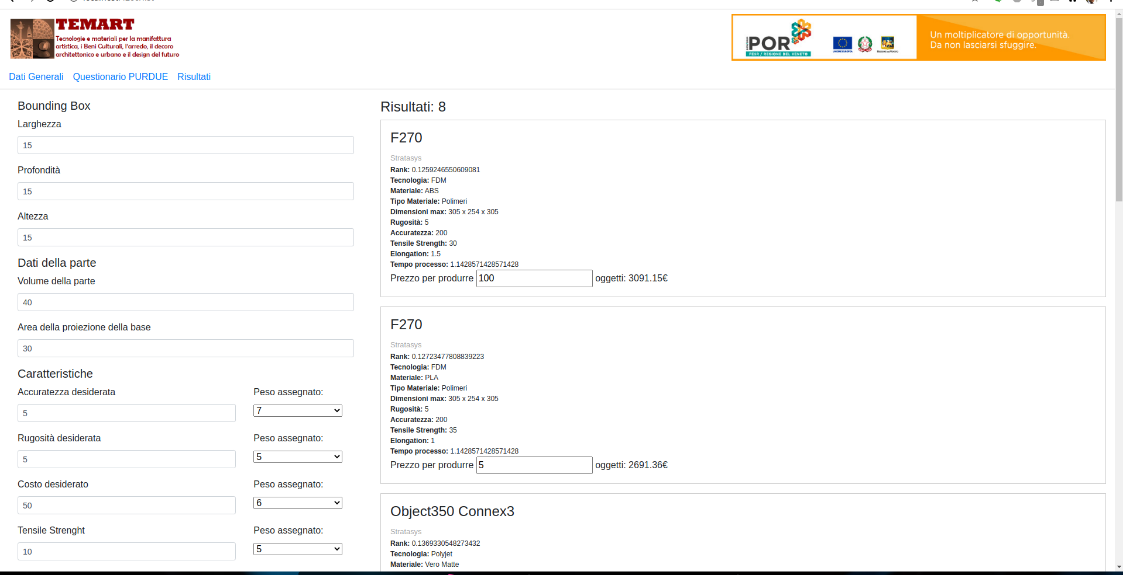This screenshot has height=575, width=1123.
Task: Edit the Volume della parte field
Action: [185, 302]
